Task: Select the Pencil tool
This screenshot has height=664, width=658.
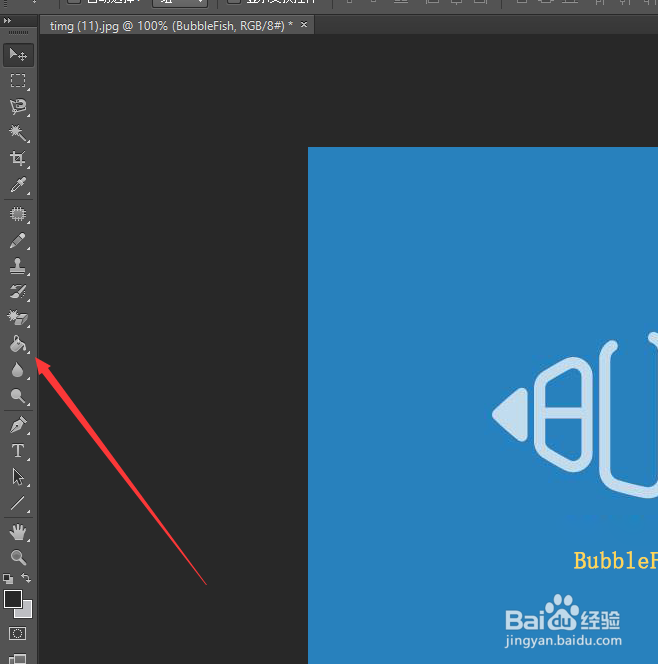Action: pos(18,240)
